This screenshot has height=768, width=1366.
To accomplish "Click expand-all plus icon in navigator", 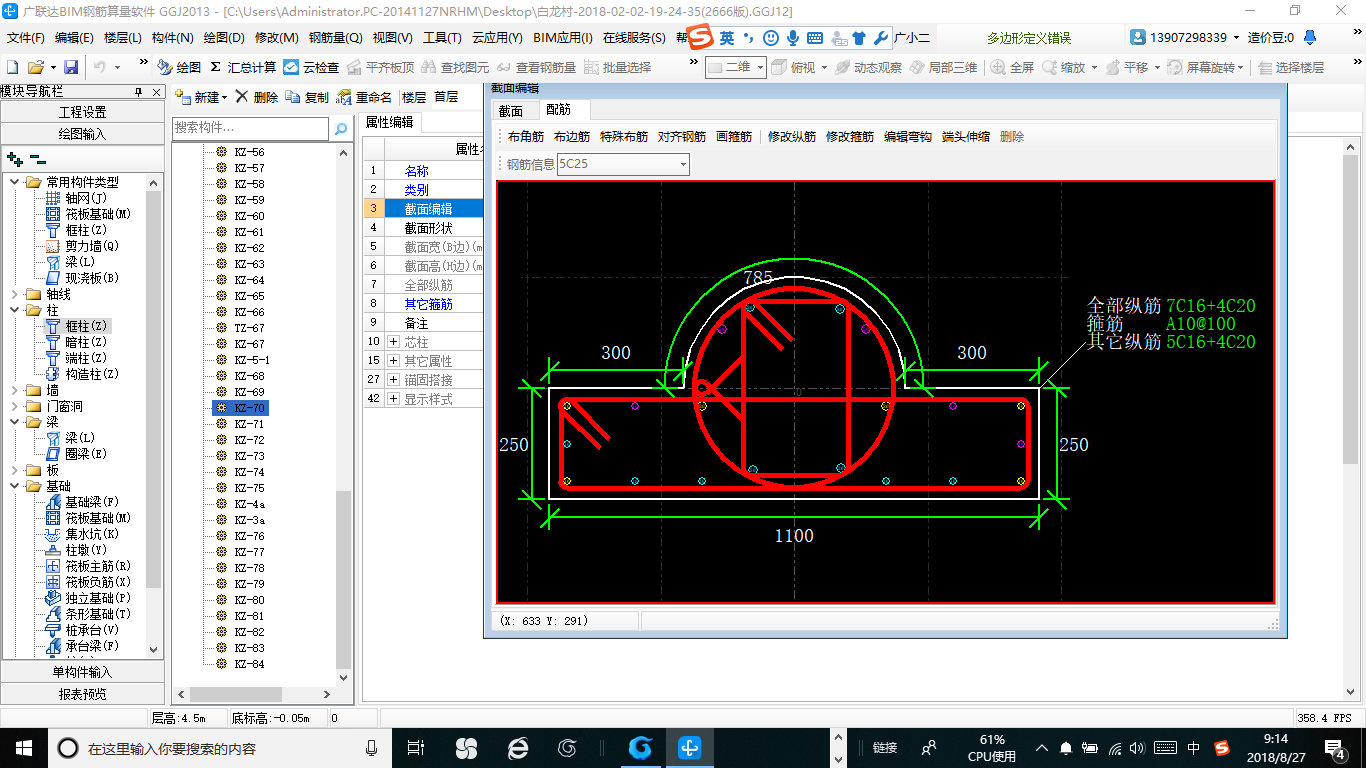I will click(x=15, y=159).
